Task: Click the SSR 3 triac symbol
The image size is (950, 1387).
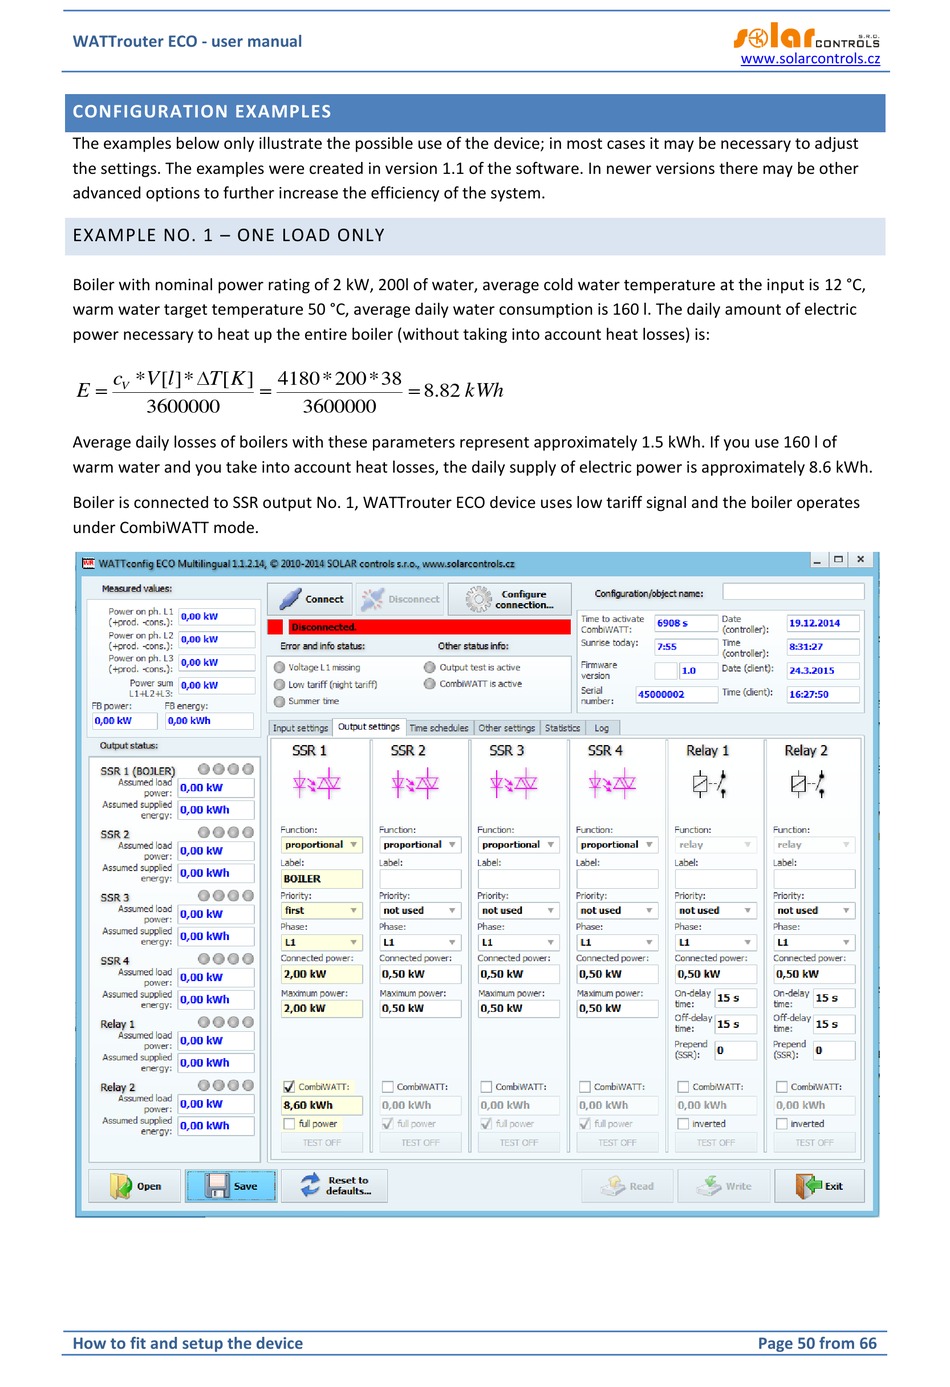Action: (x=513, y=784)
